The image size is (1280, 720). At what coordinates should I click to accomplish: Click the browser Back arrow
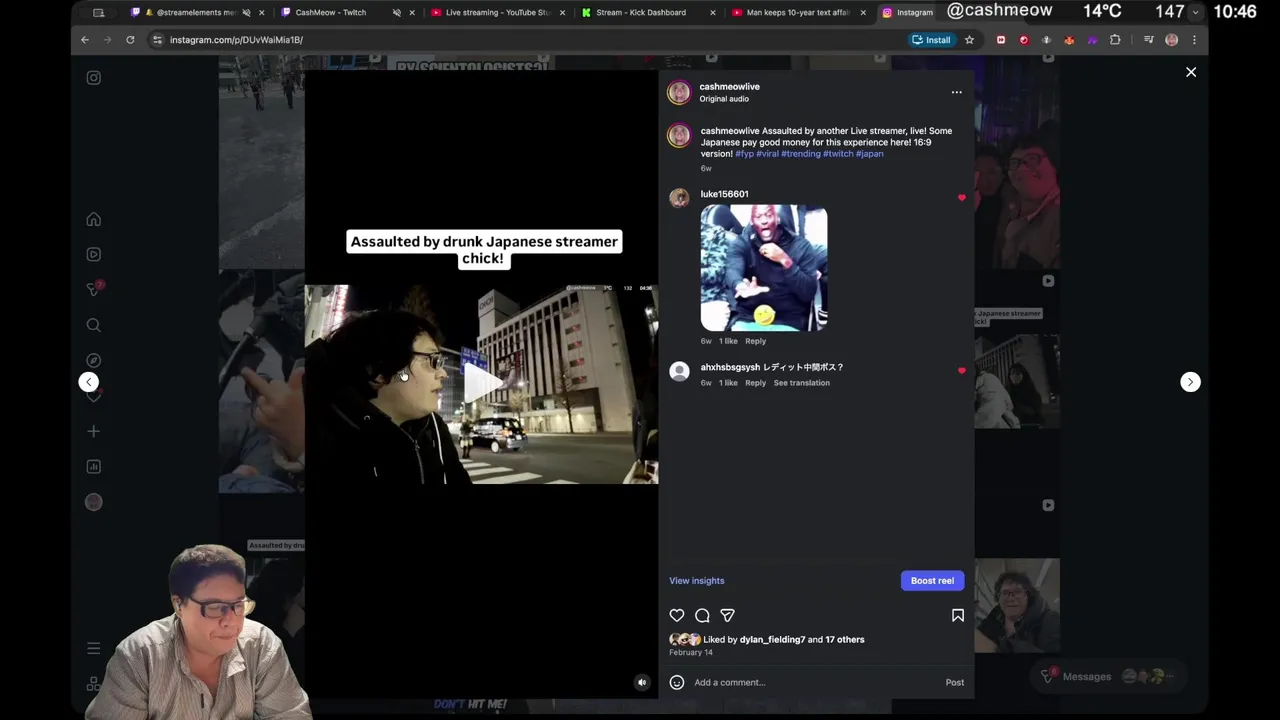85,40
